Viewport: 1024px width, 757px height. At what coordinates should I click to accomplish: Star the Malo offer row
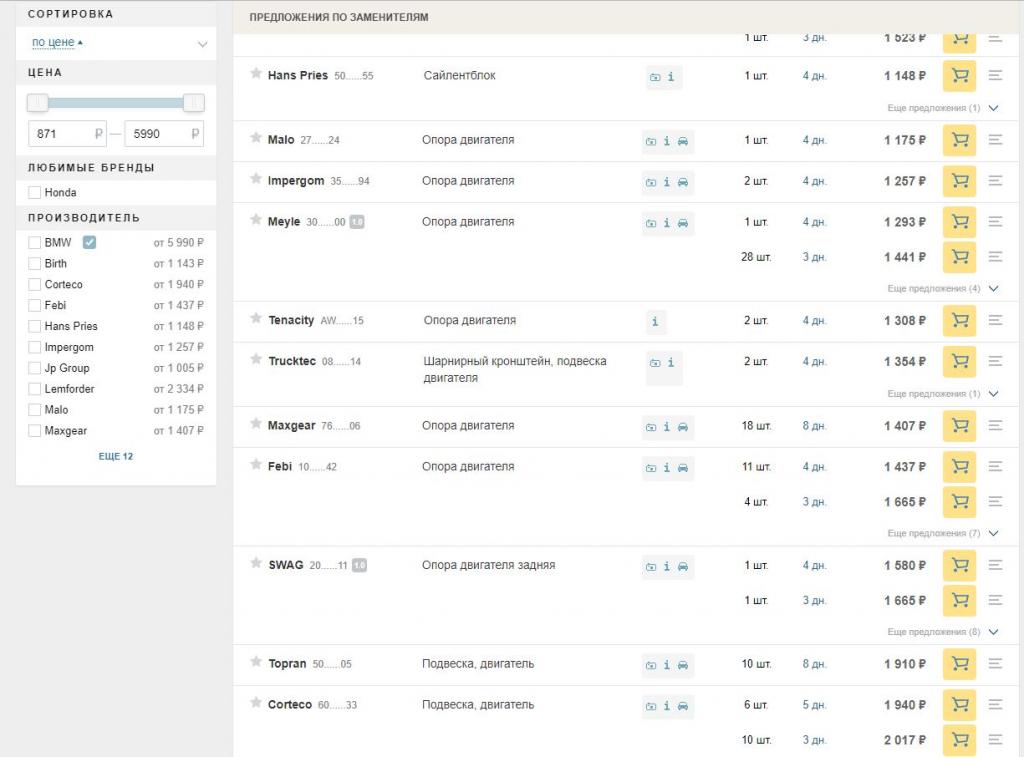256,138
